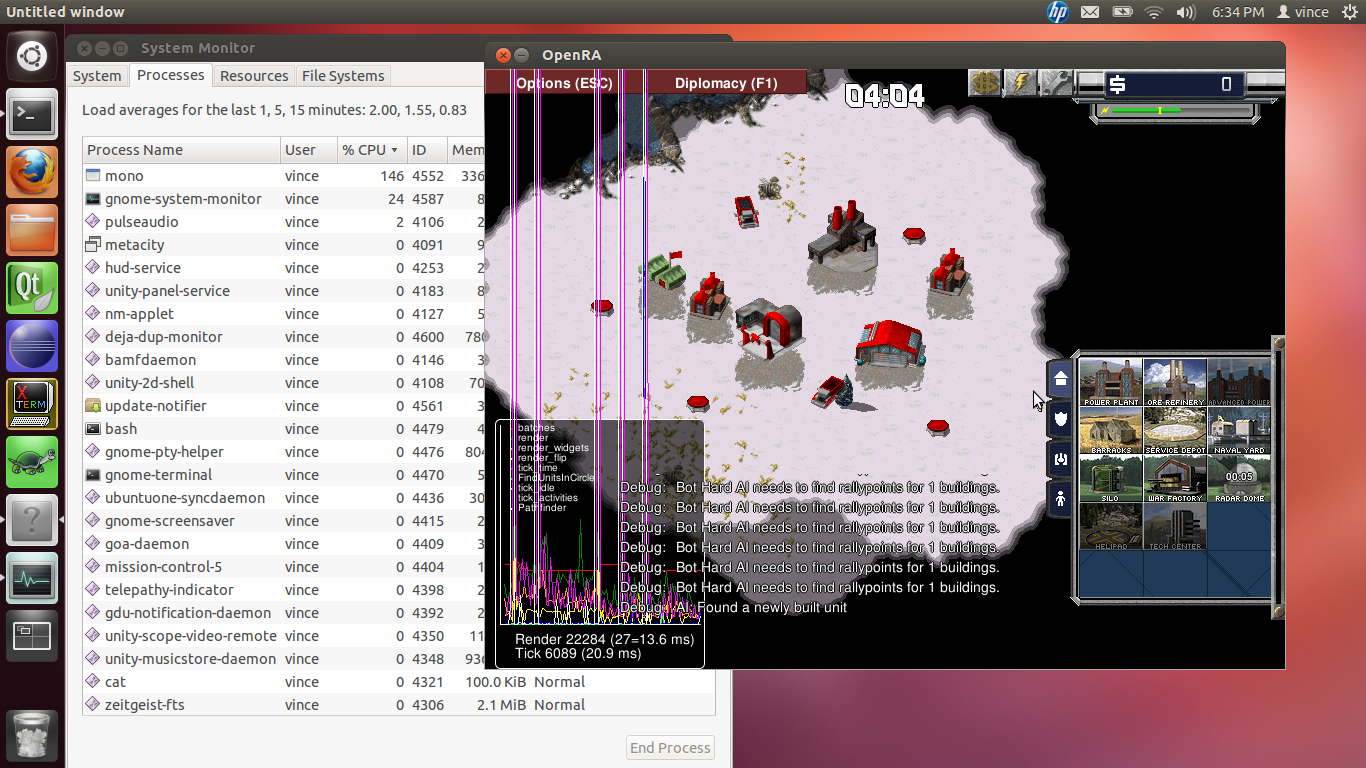The width and height of the screenshot is (1366, 768).
Task: Launch Qt Creator from the launcher
Action: [x=32, y=288]
